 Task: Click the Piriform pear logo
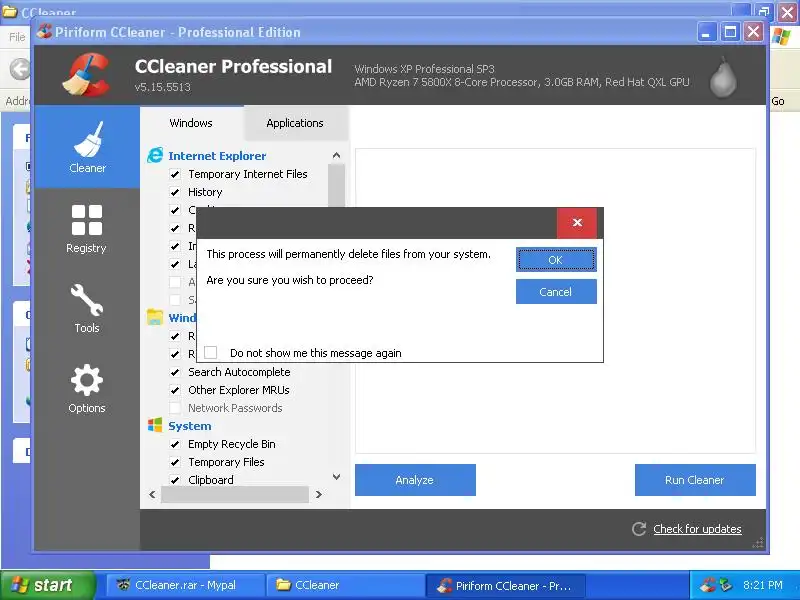click(x=723, y=78)
